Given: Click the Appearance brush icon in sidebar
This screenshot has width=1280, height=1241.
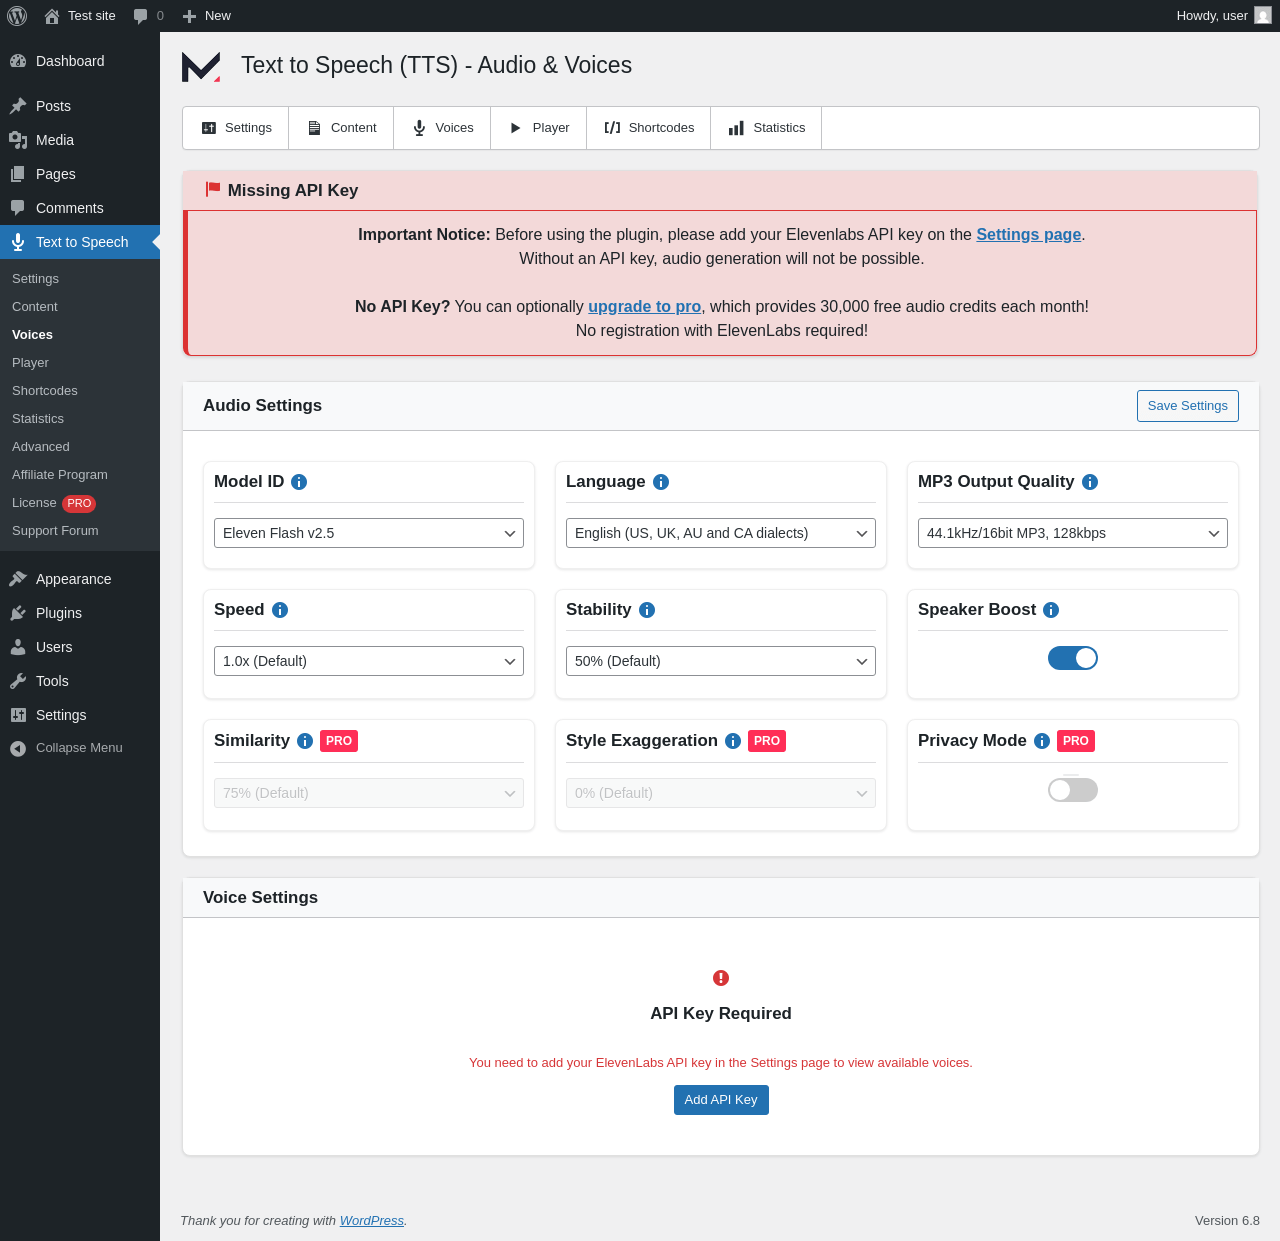Looking at the screenshot, I should click(x=18, y=579).
